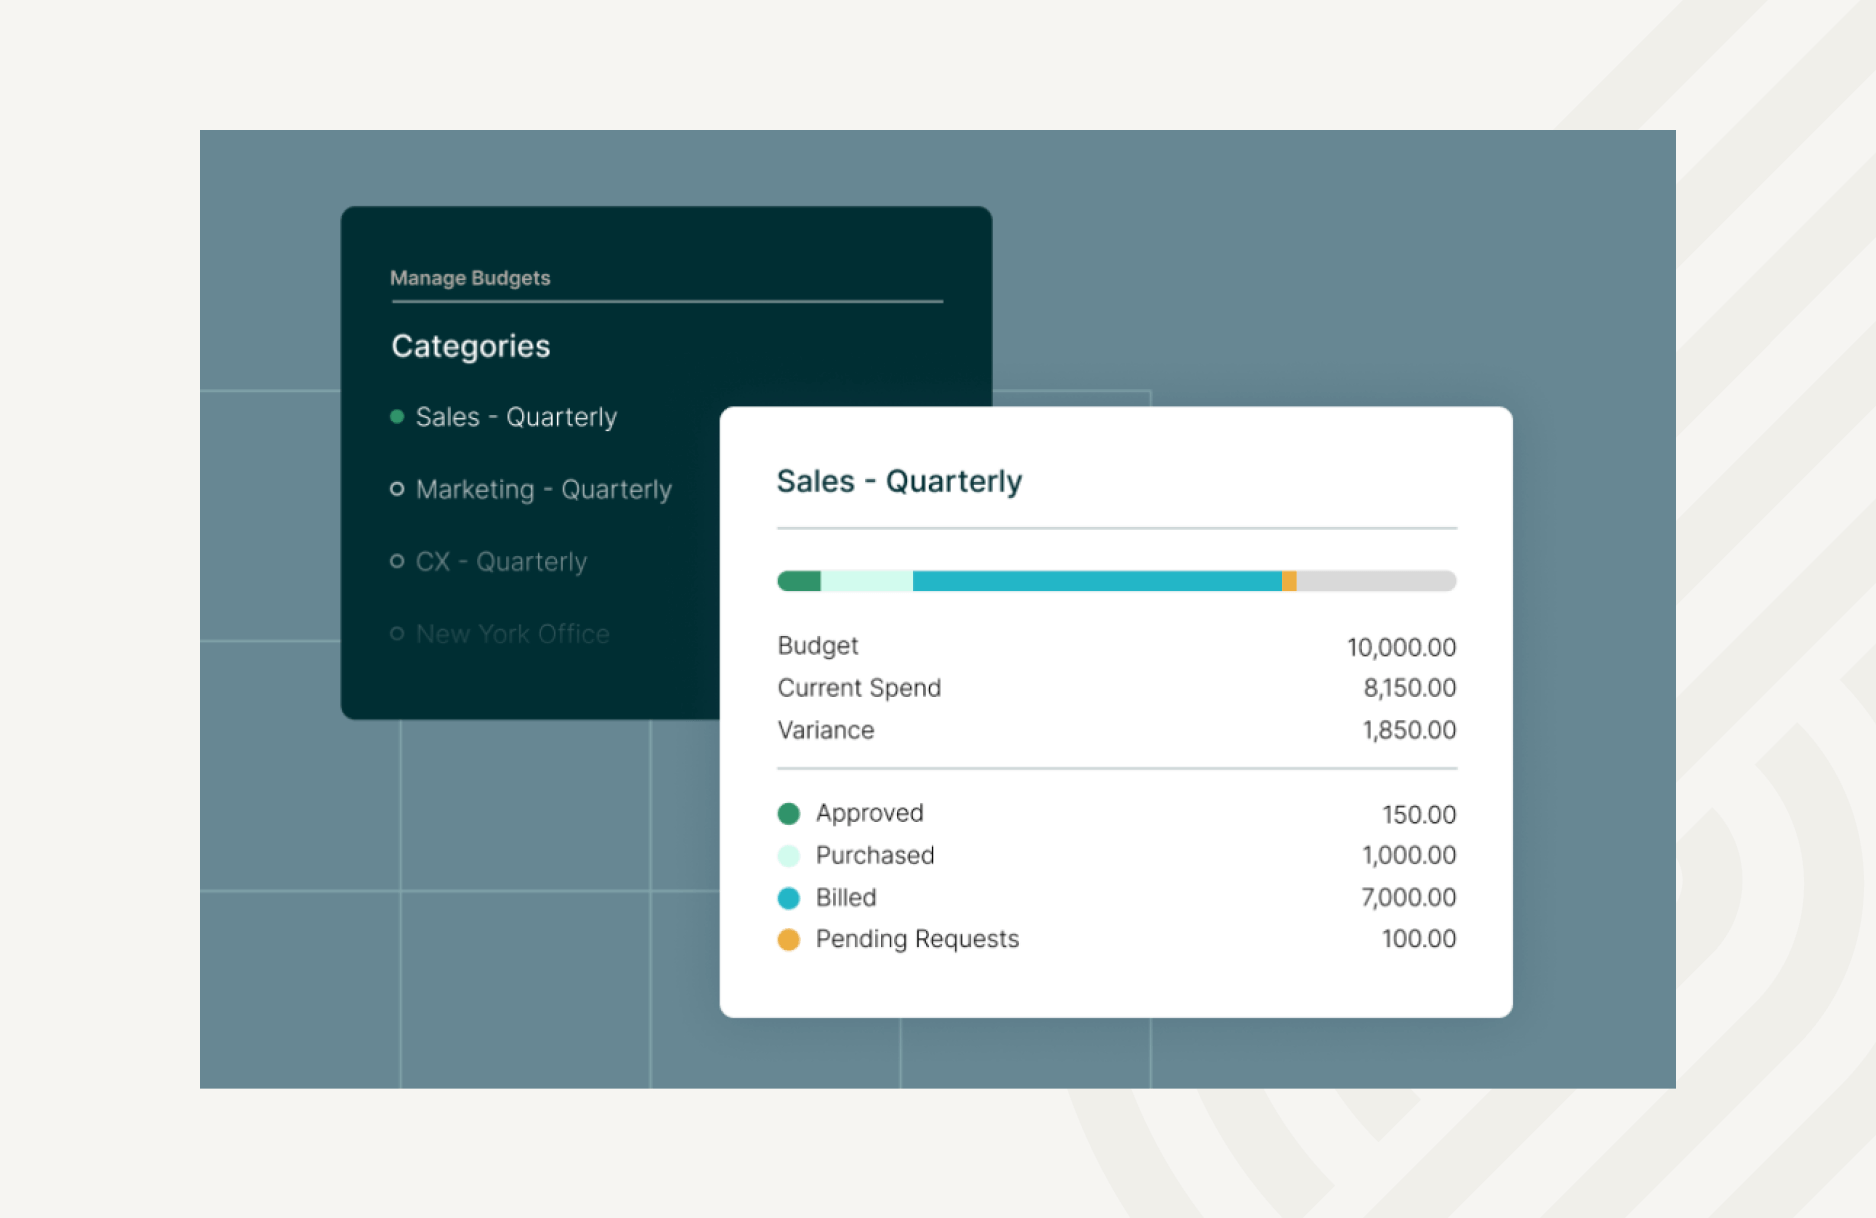Select the CX - Quarterly radio circle

397,561
